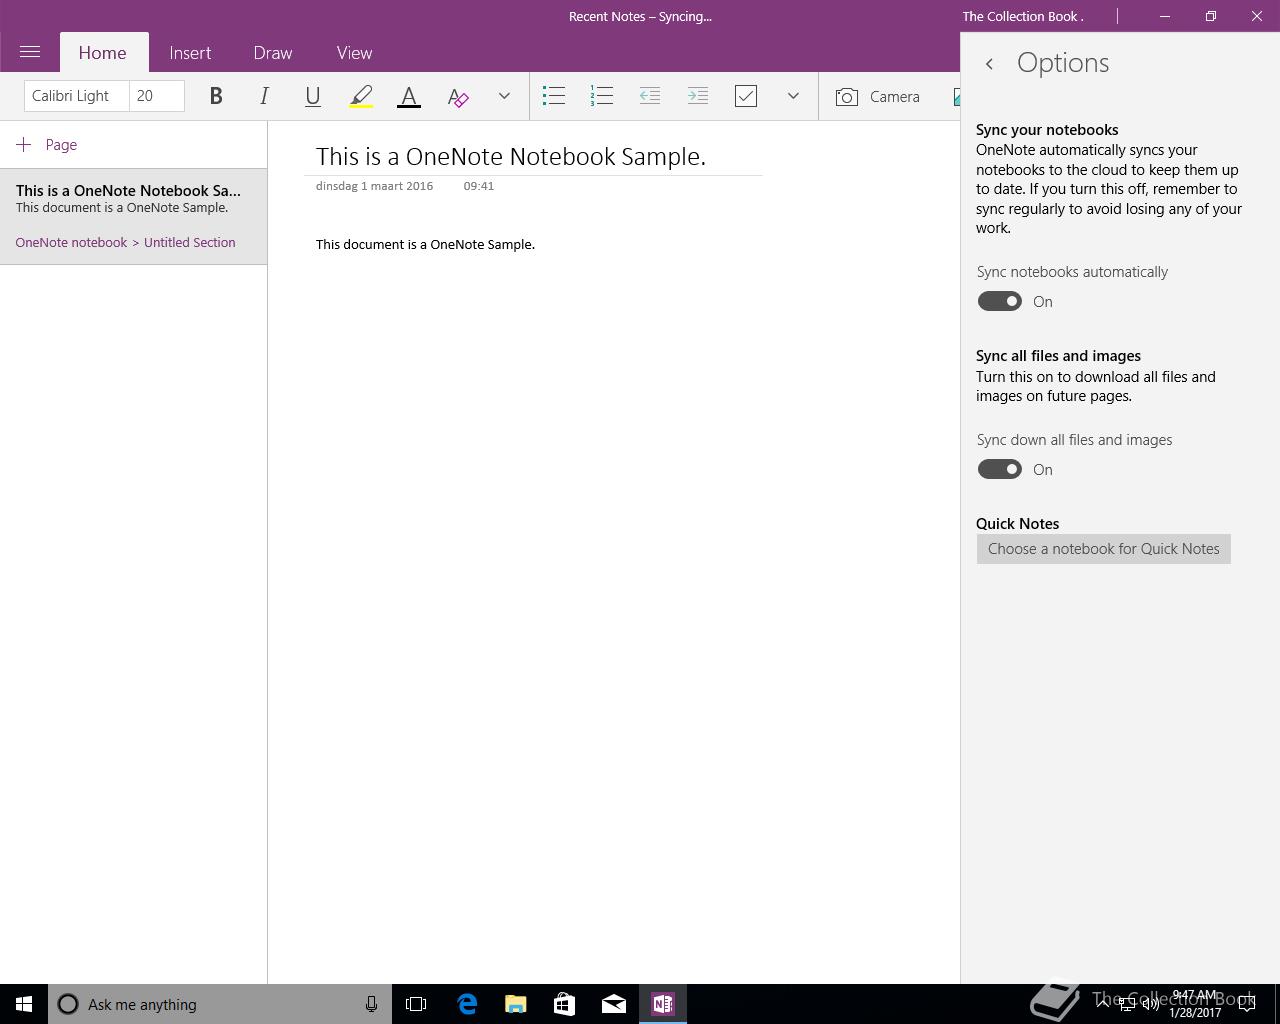1280x1024 pixels.
Task: Select the OneNote Notebook Sample page entry
Action: (133, 217)
